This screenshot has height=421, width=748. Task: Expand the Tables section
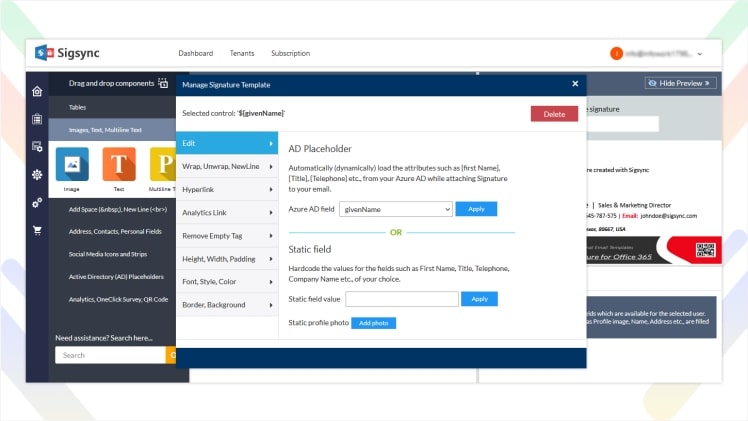tap(112, 107)
